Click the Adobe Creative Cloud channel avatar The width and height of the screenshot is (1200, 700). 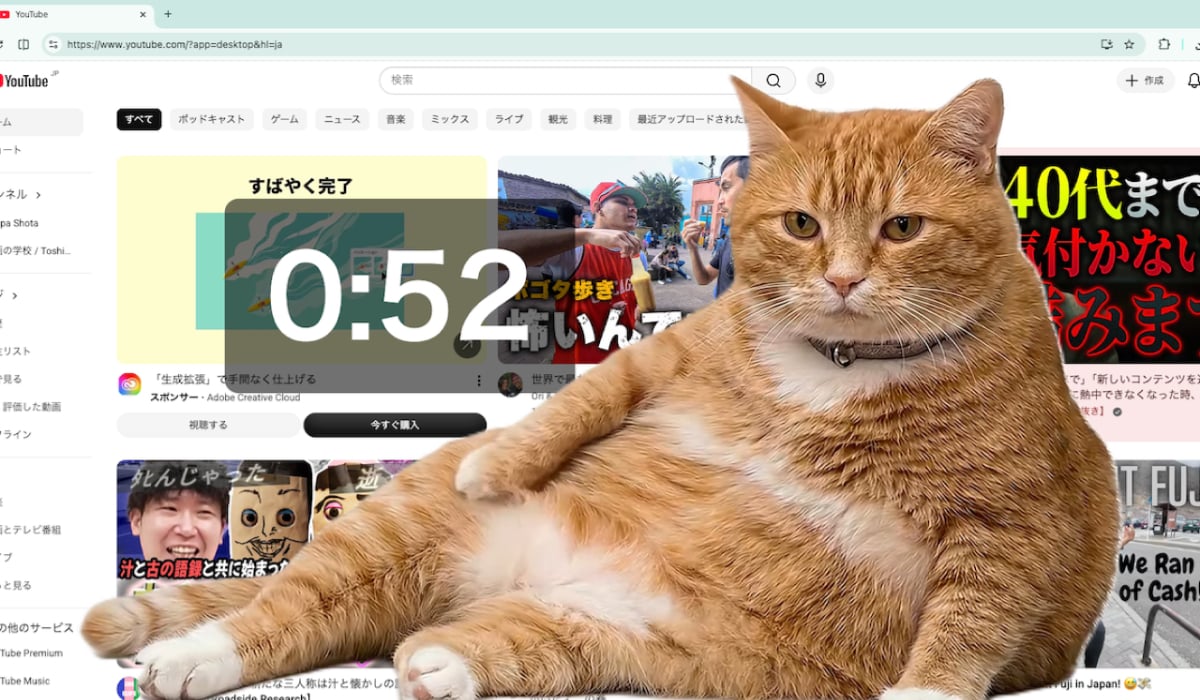(x=130, y=384)
